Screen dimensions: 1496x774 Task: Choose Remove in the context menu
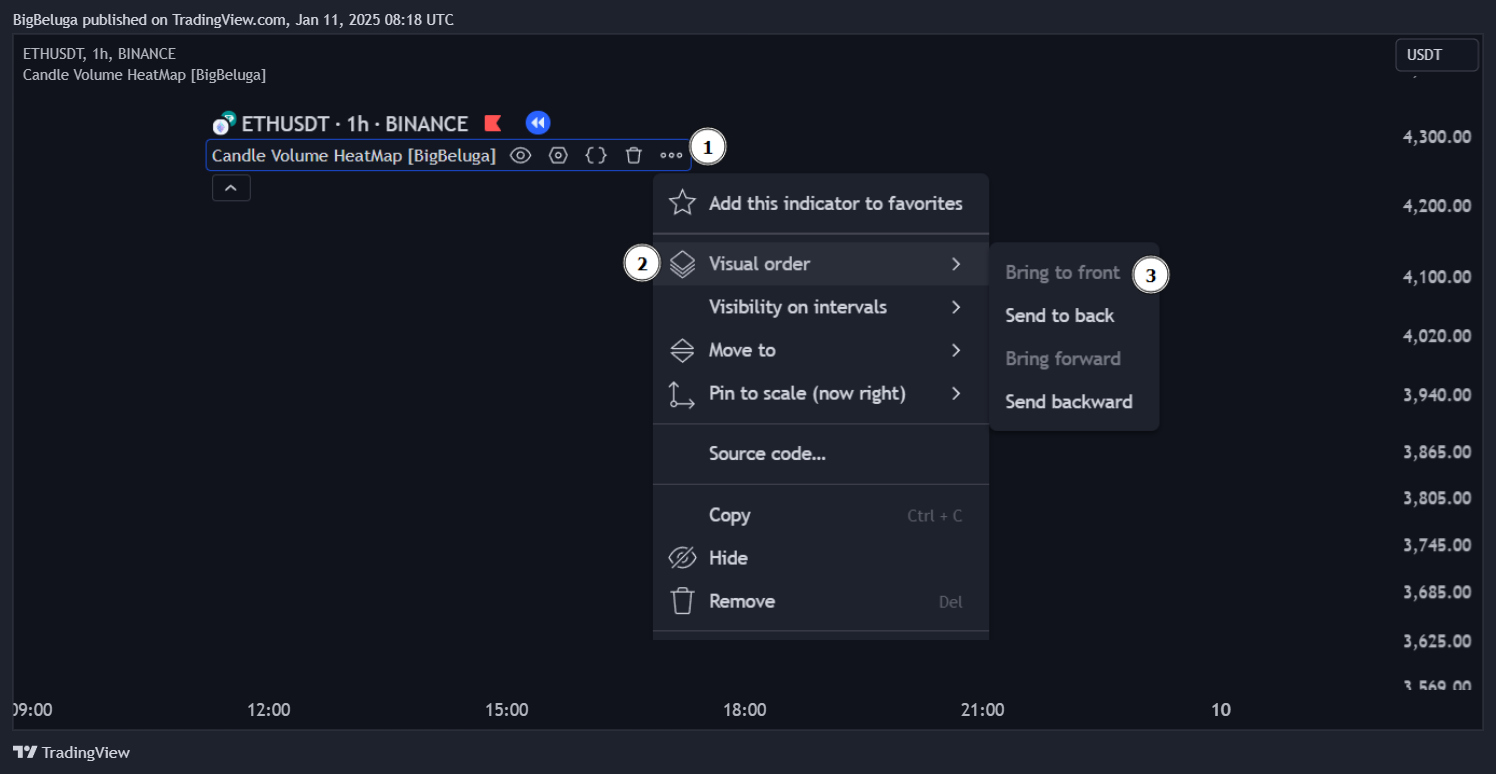tap(821, 601)
